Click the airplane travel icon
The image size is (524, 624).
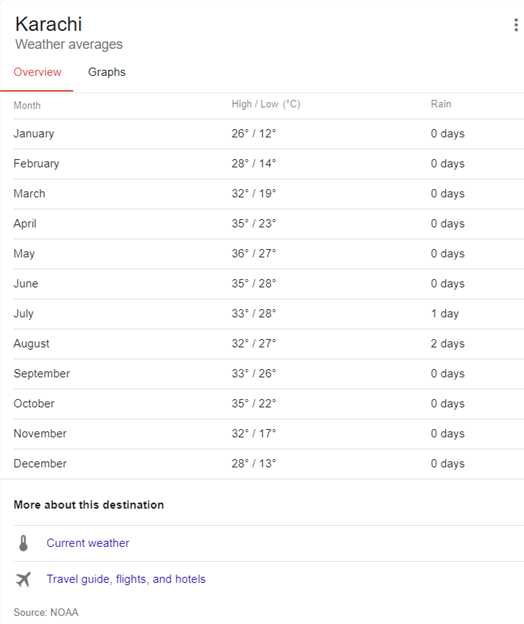pos(23,579)
